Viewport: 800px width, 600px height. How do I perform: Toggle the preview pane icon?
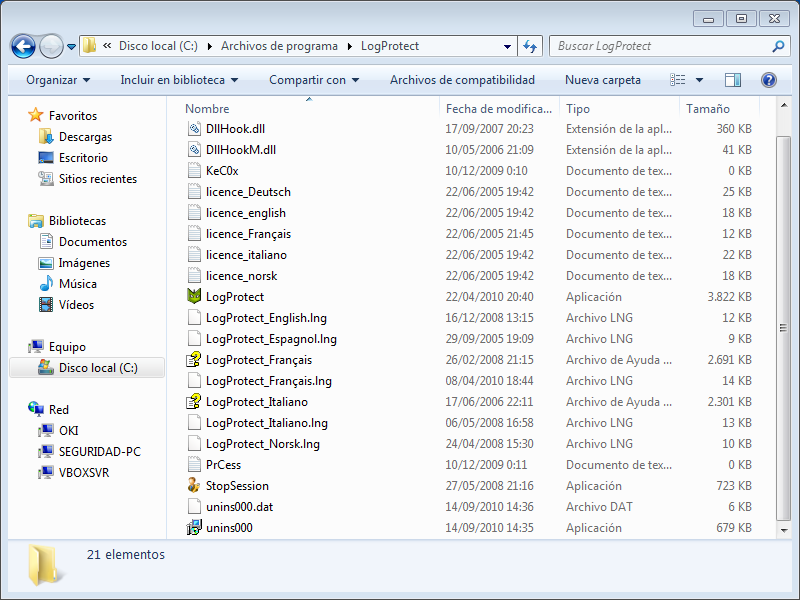pos(733,80)
